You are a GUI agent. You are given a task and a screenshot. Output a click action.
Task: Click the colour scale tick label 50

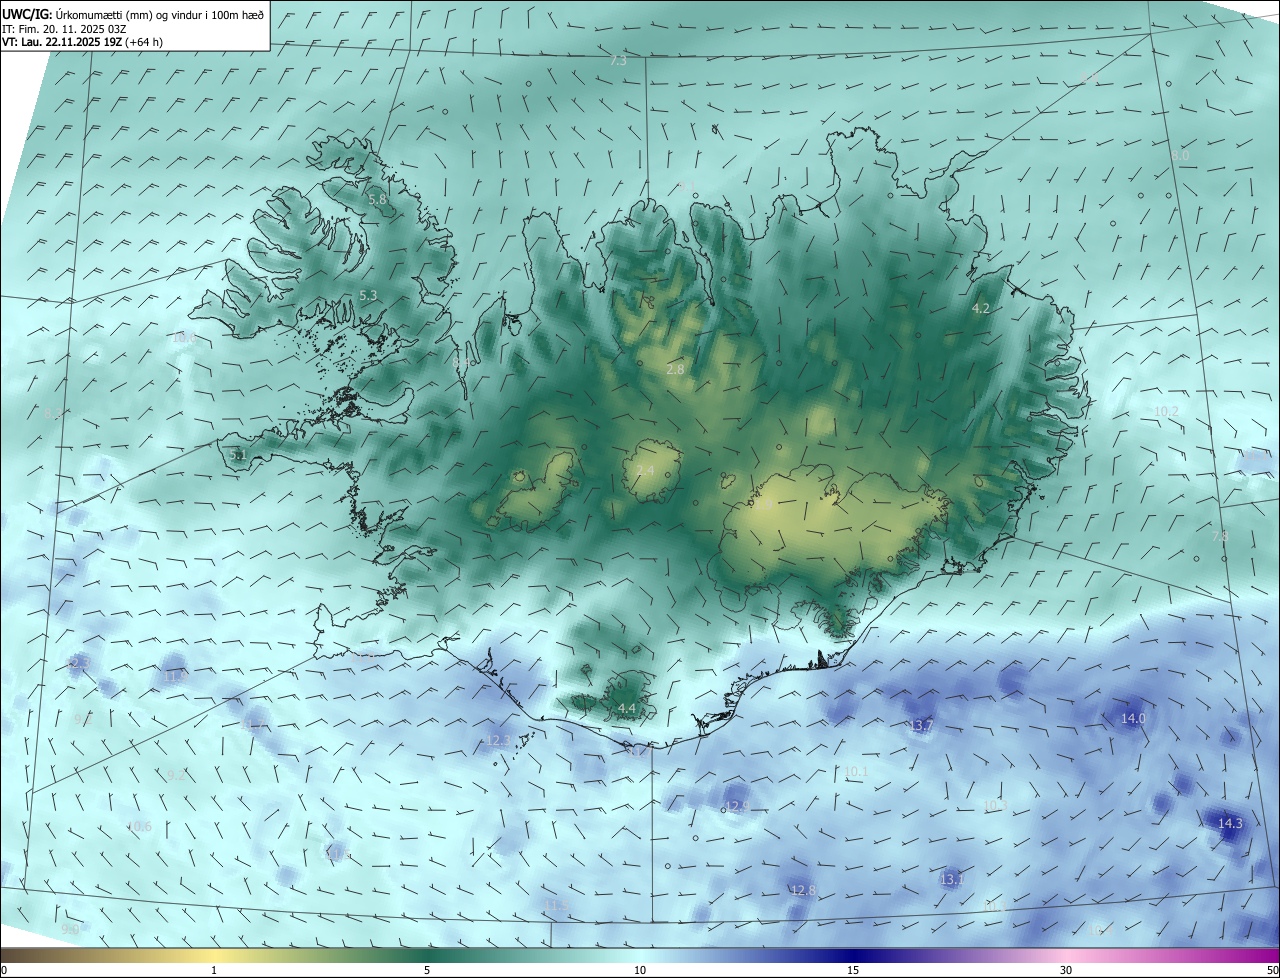tap(1273, 971)
